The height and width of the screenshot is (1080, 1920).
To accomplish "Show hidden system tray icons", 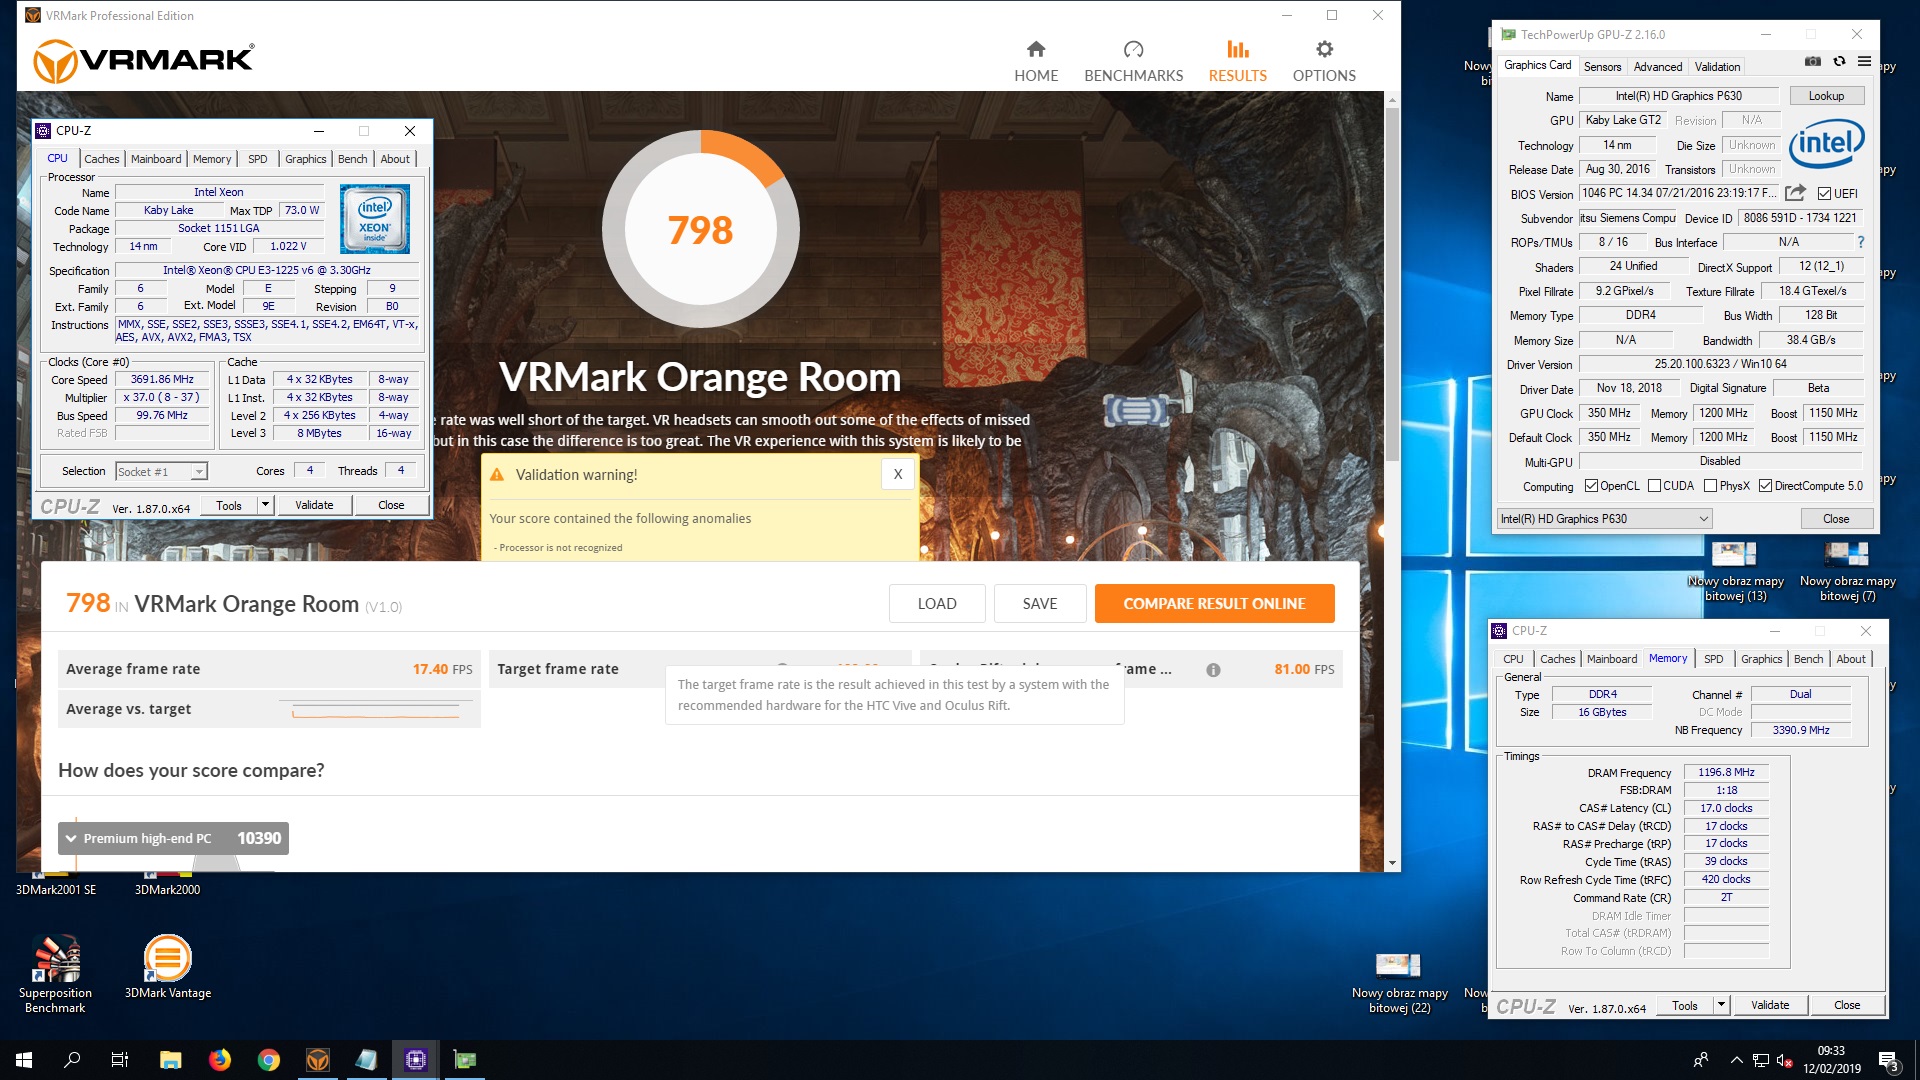I will pos(1736,1060).
